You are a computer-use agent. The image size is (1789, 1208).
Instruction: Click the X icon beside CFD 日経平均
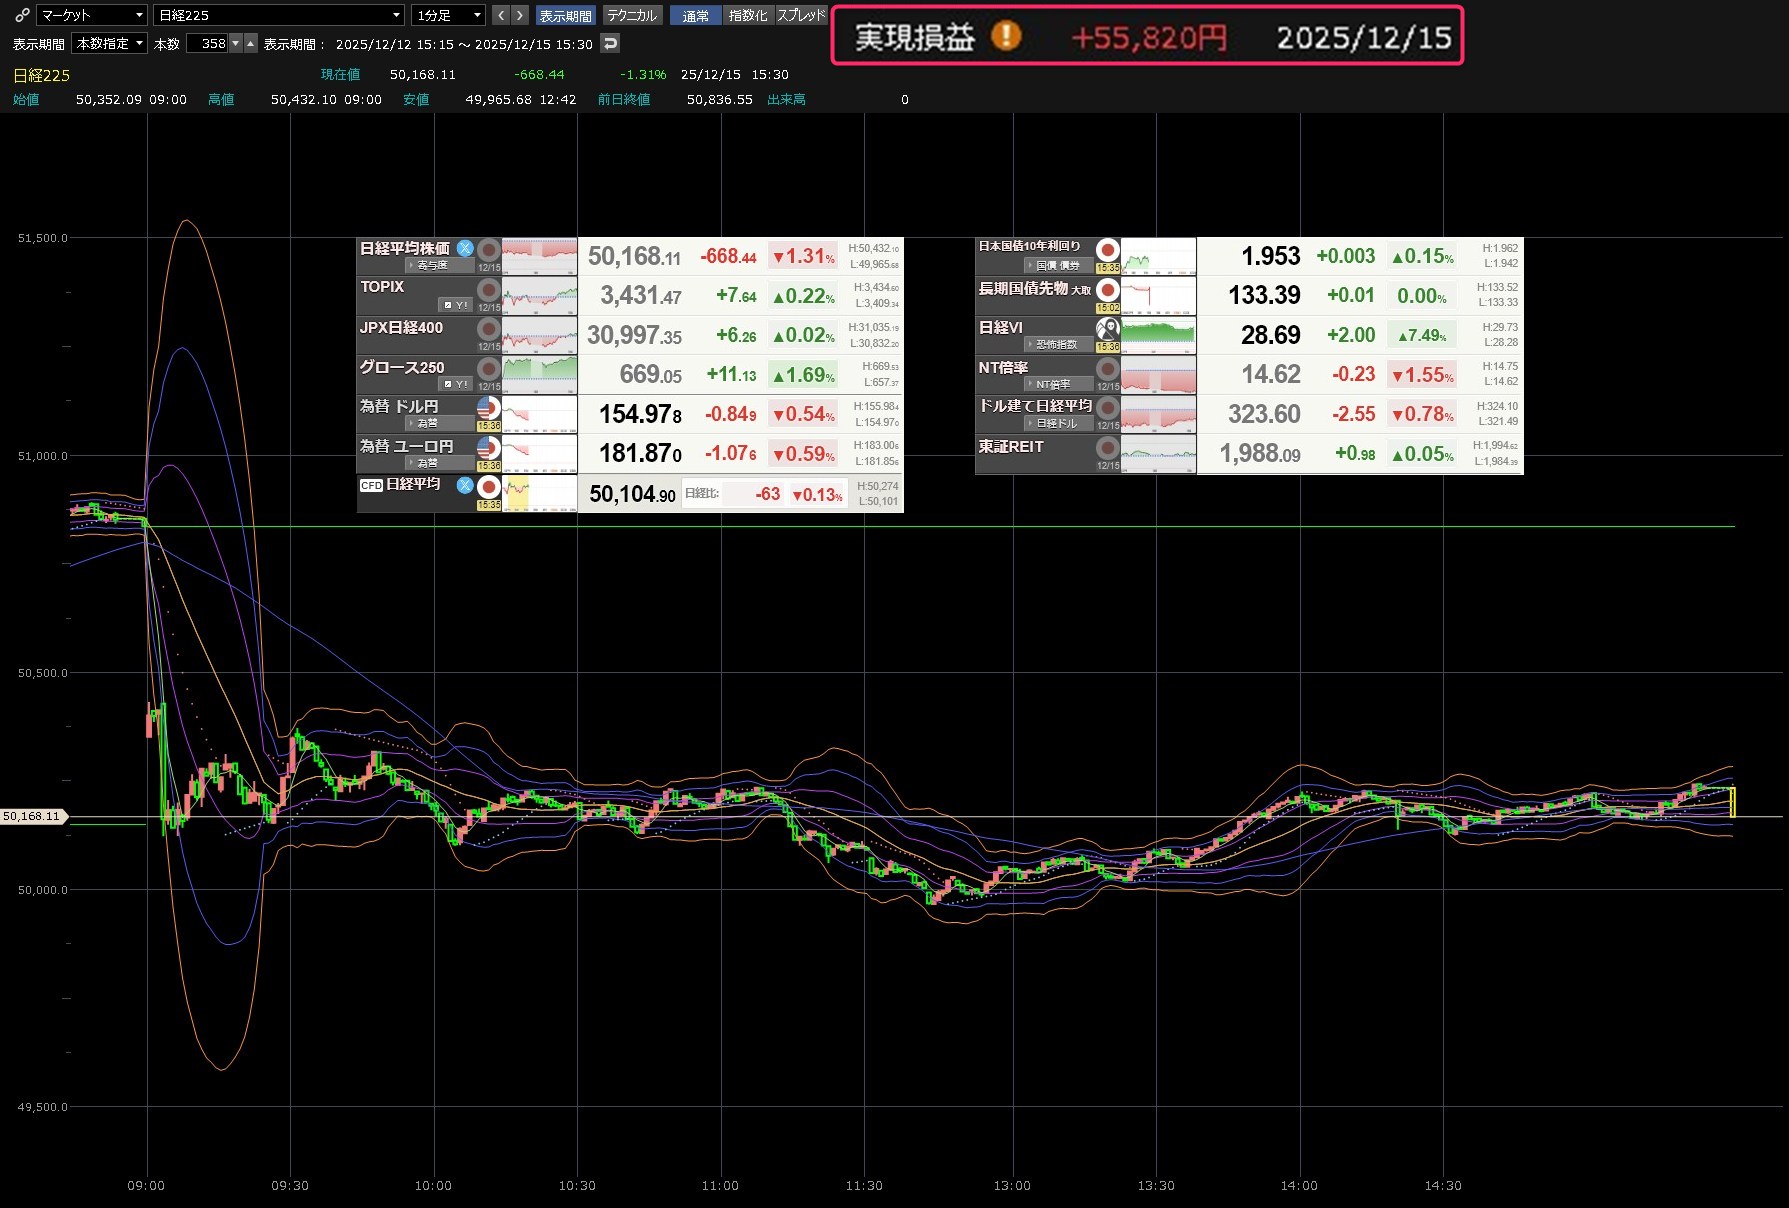point(465,485)
